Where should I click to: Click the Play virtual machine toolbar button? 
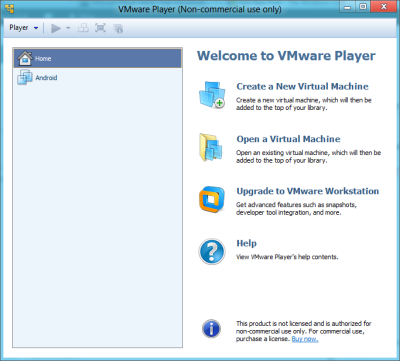56,28
